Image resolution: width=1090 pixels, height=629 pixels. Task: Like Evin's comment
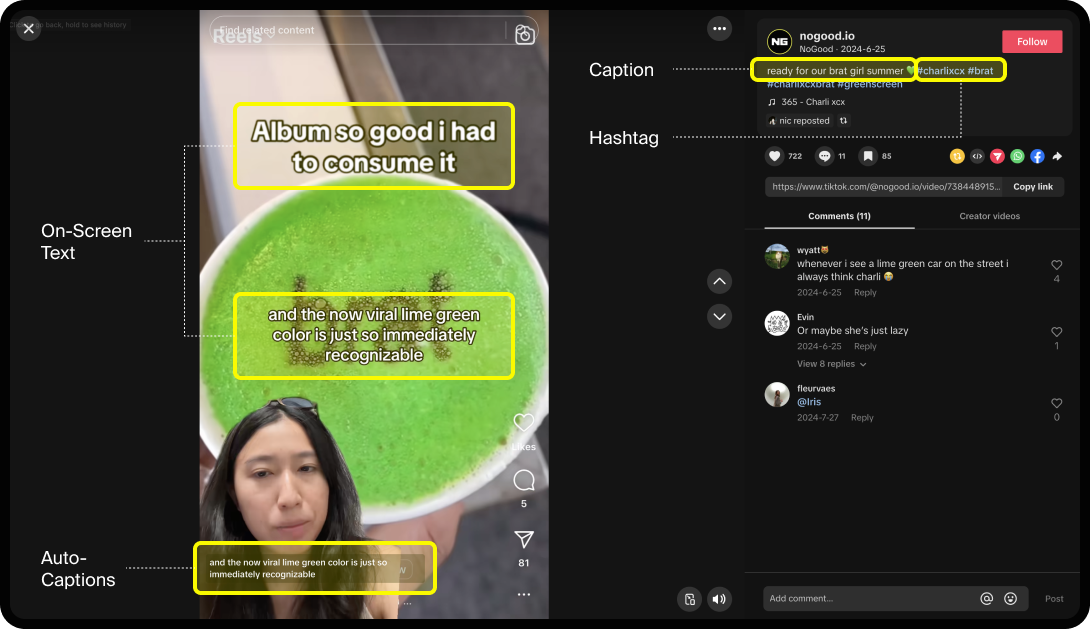tap(1057, 332)
